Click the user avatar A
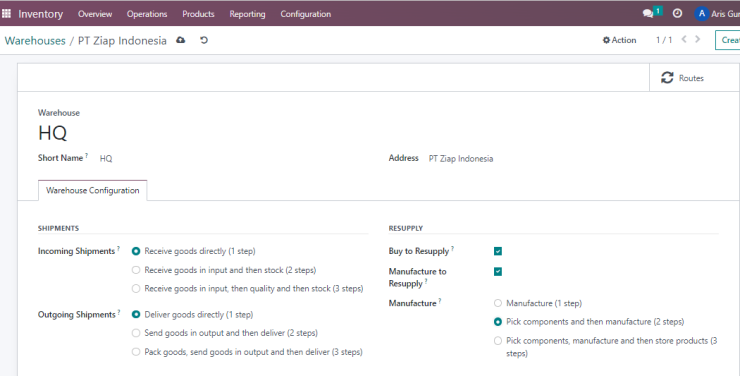Screen dimensions: 740x376 tap(702, 14)
